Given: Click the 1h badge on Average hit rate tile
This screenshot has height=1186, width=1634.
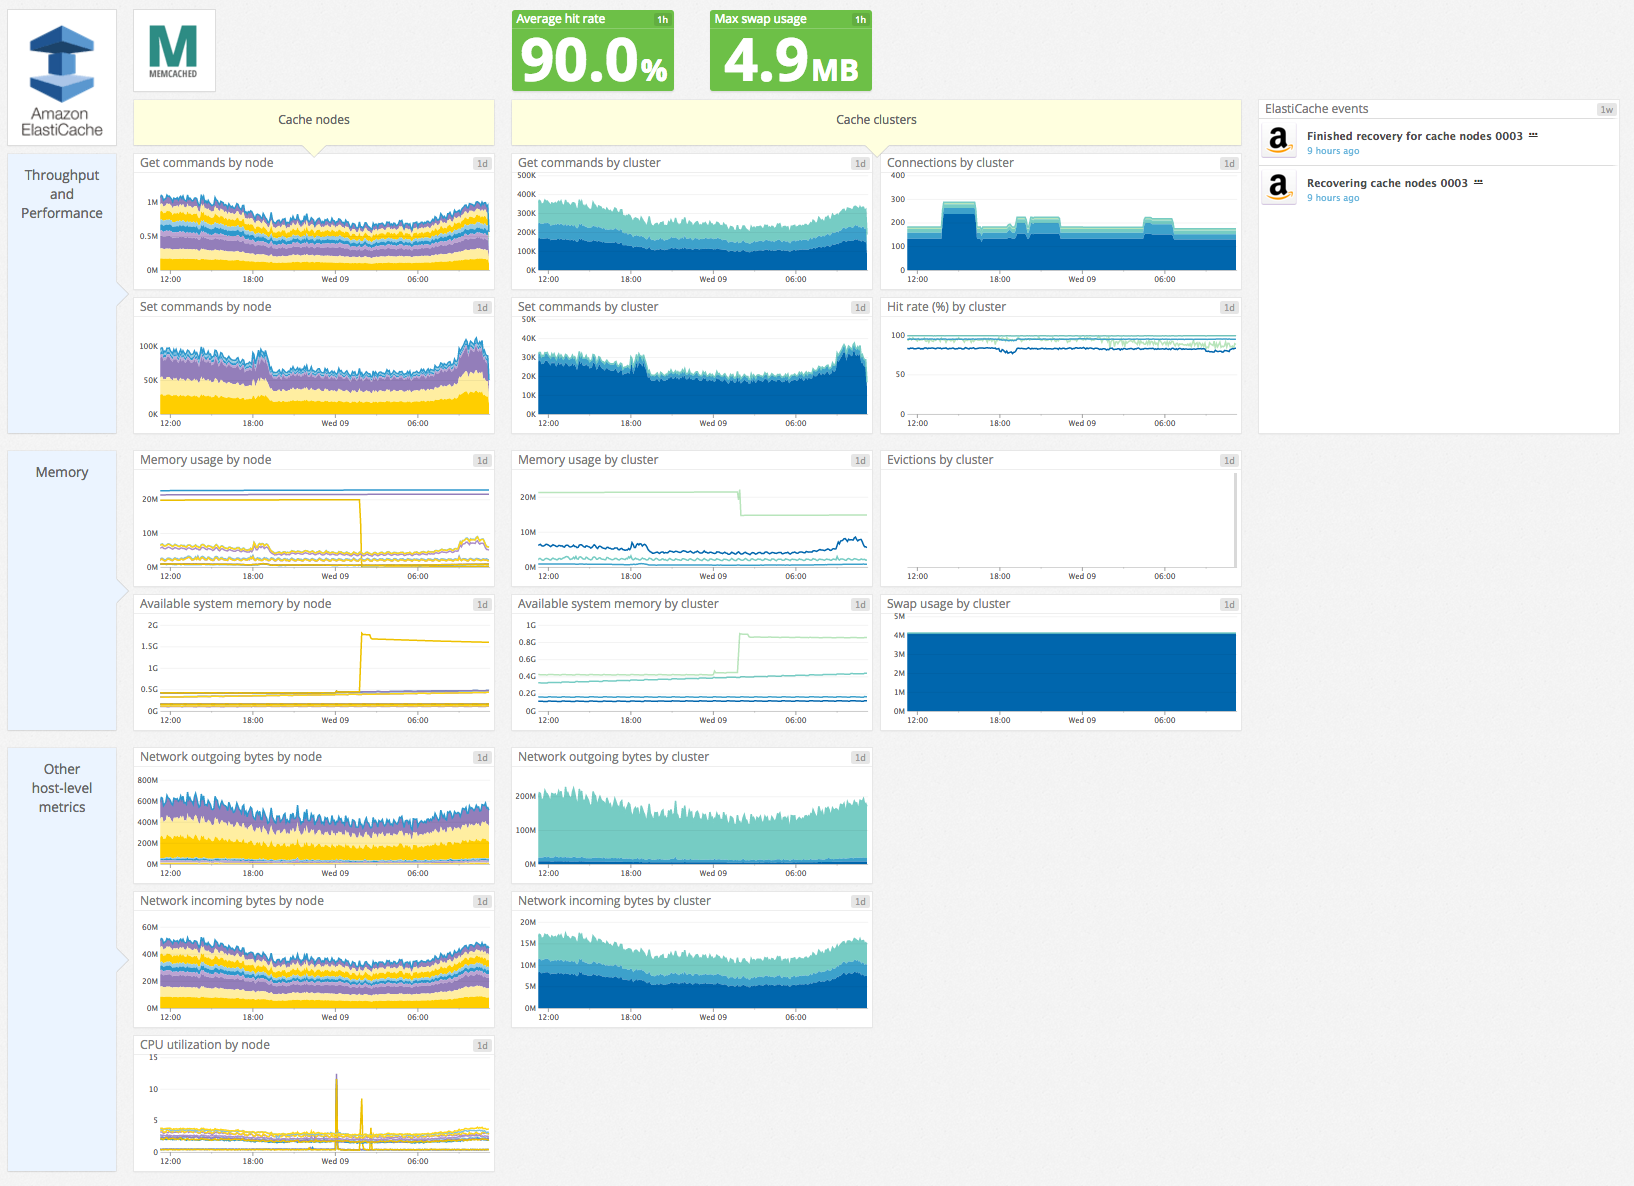Looking at the screenshot, I should click(660, 18).
